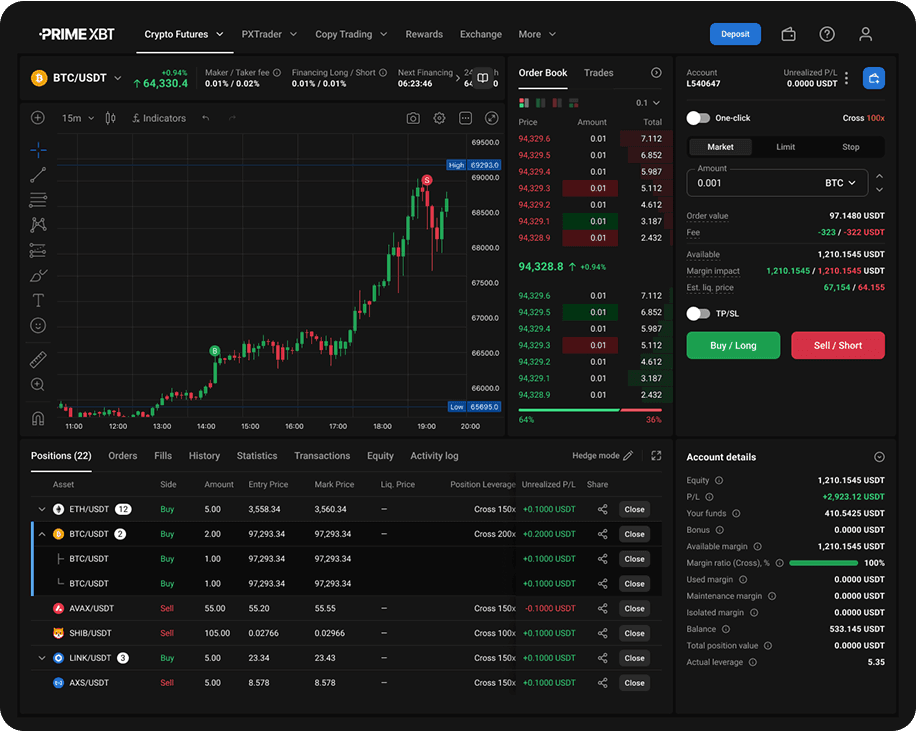The width and height of the screenshot is (916, 731).
Task: Switch to the Trades tab
Action: pos(598,73)
